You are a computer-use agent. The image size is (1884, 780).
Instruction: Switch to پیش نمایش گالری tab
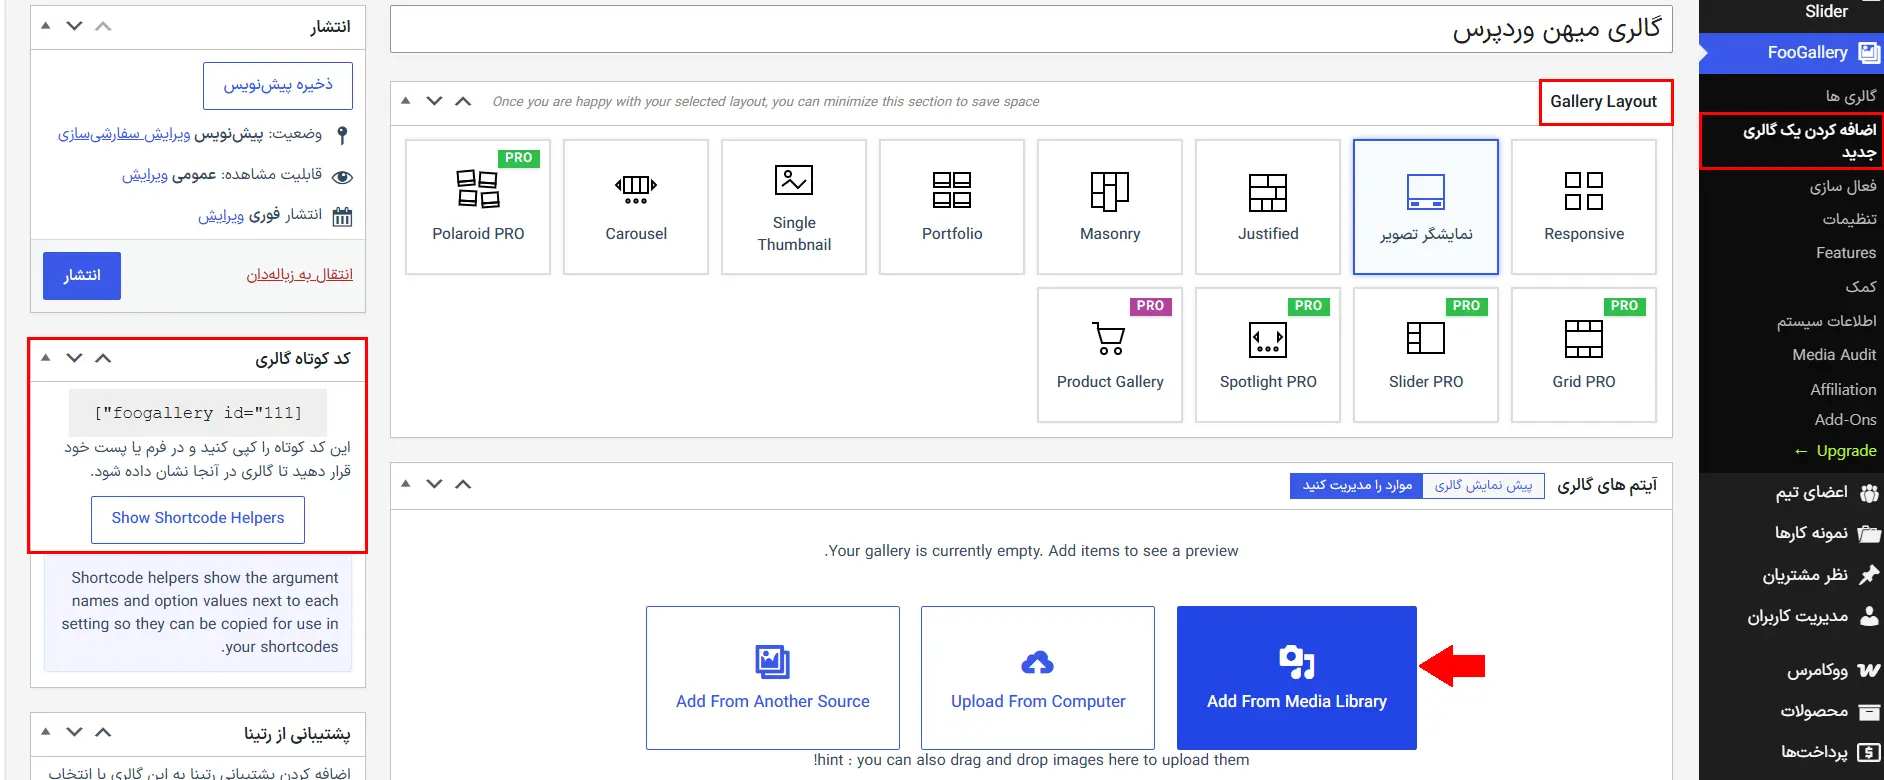pyautogui.click(x=1483, y=486)
